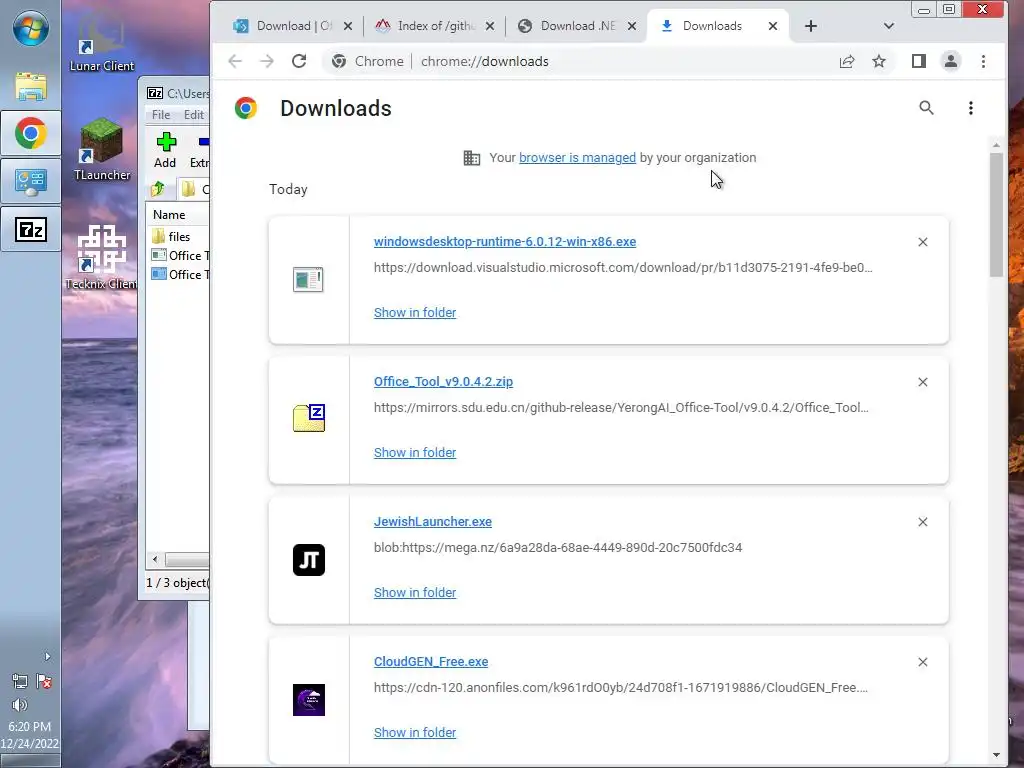Toggle the Chrome side panel

click(x=919, y=61)
